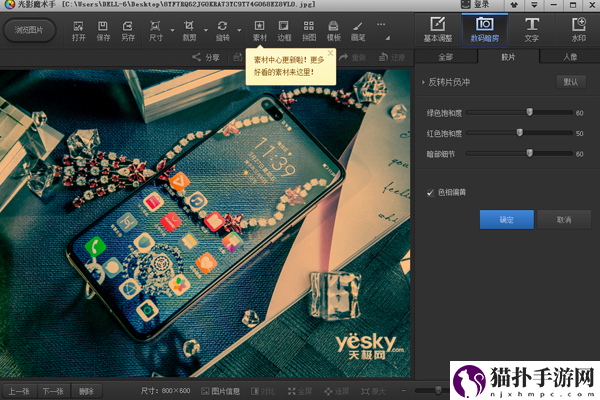This screenshot has height=400, width=600.
Task: Select the 画笔 brush tool
Action: [358, 31]
